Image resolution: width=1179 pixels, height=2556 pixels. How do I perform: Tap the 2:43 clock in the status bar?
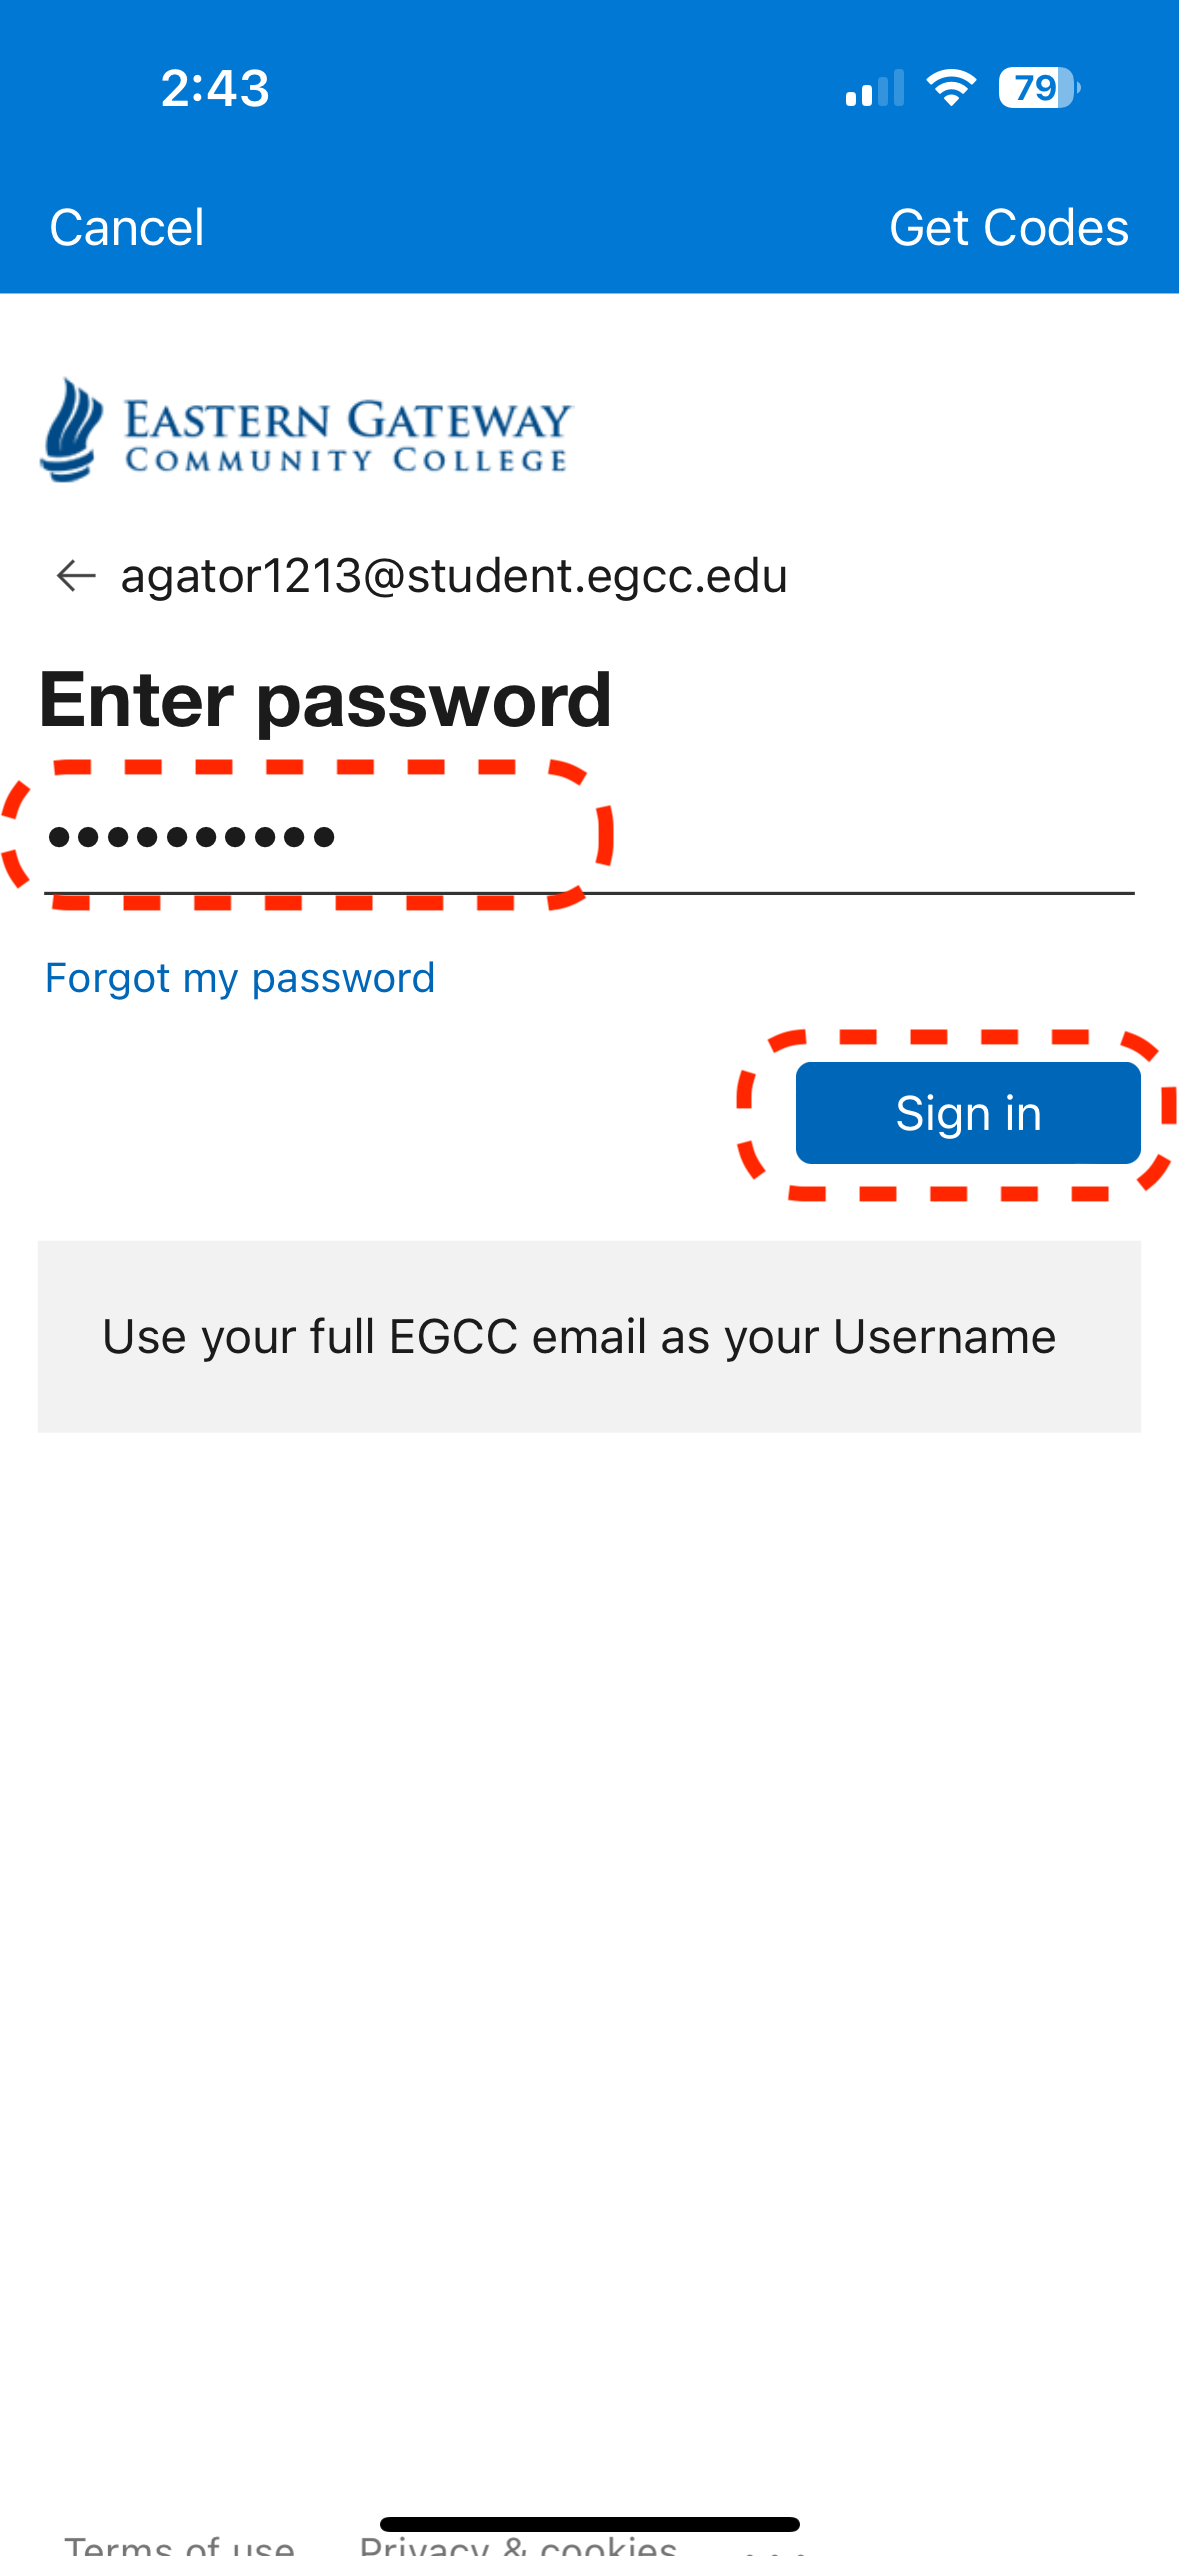point(215,88)
